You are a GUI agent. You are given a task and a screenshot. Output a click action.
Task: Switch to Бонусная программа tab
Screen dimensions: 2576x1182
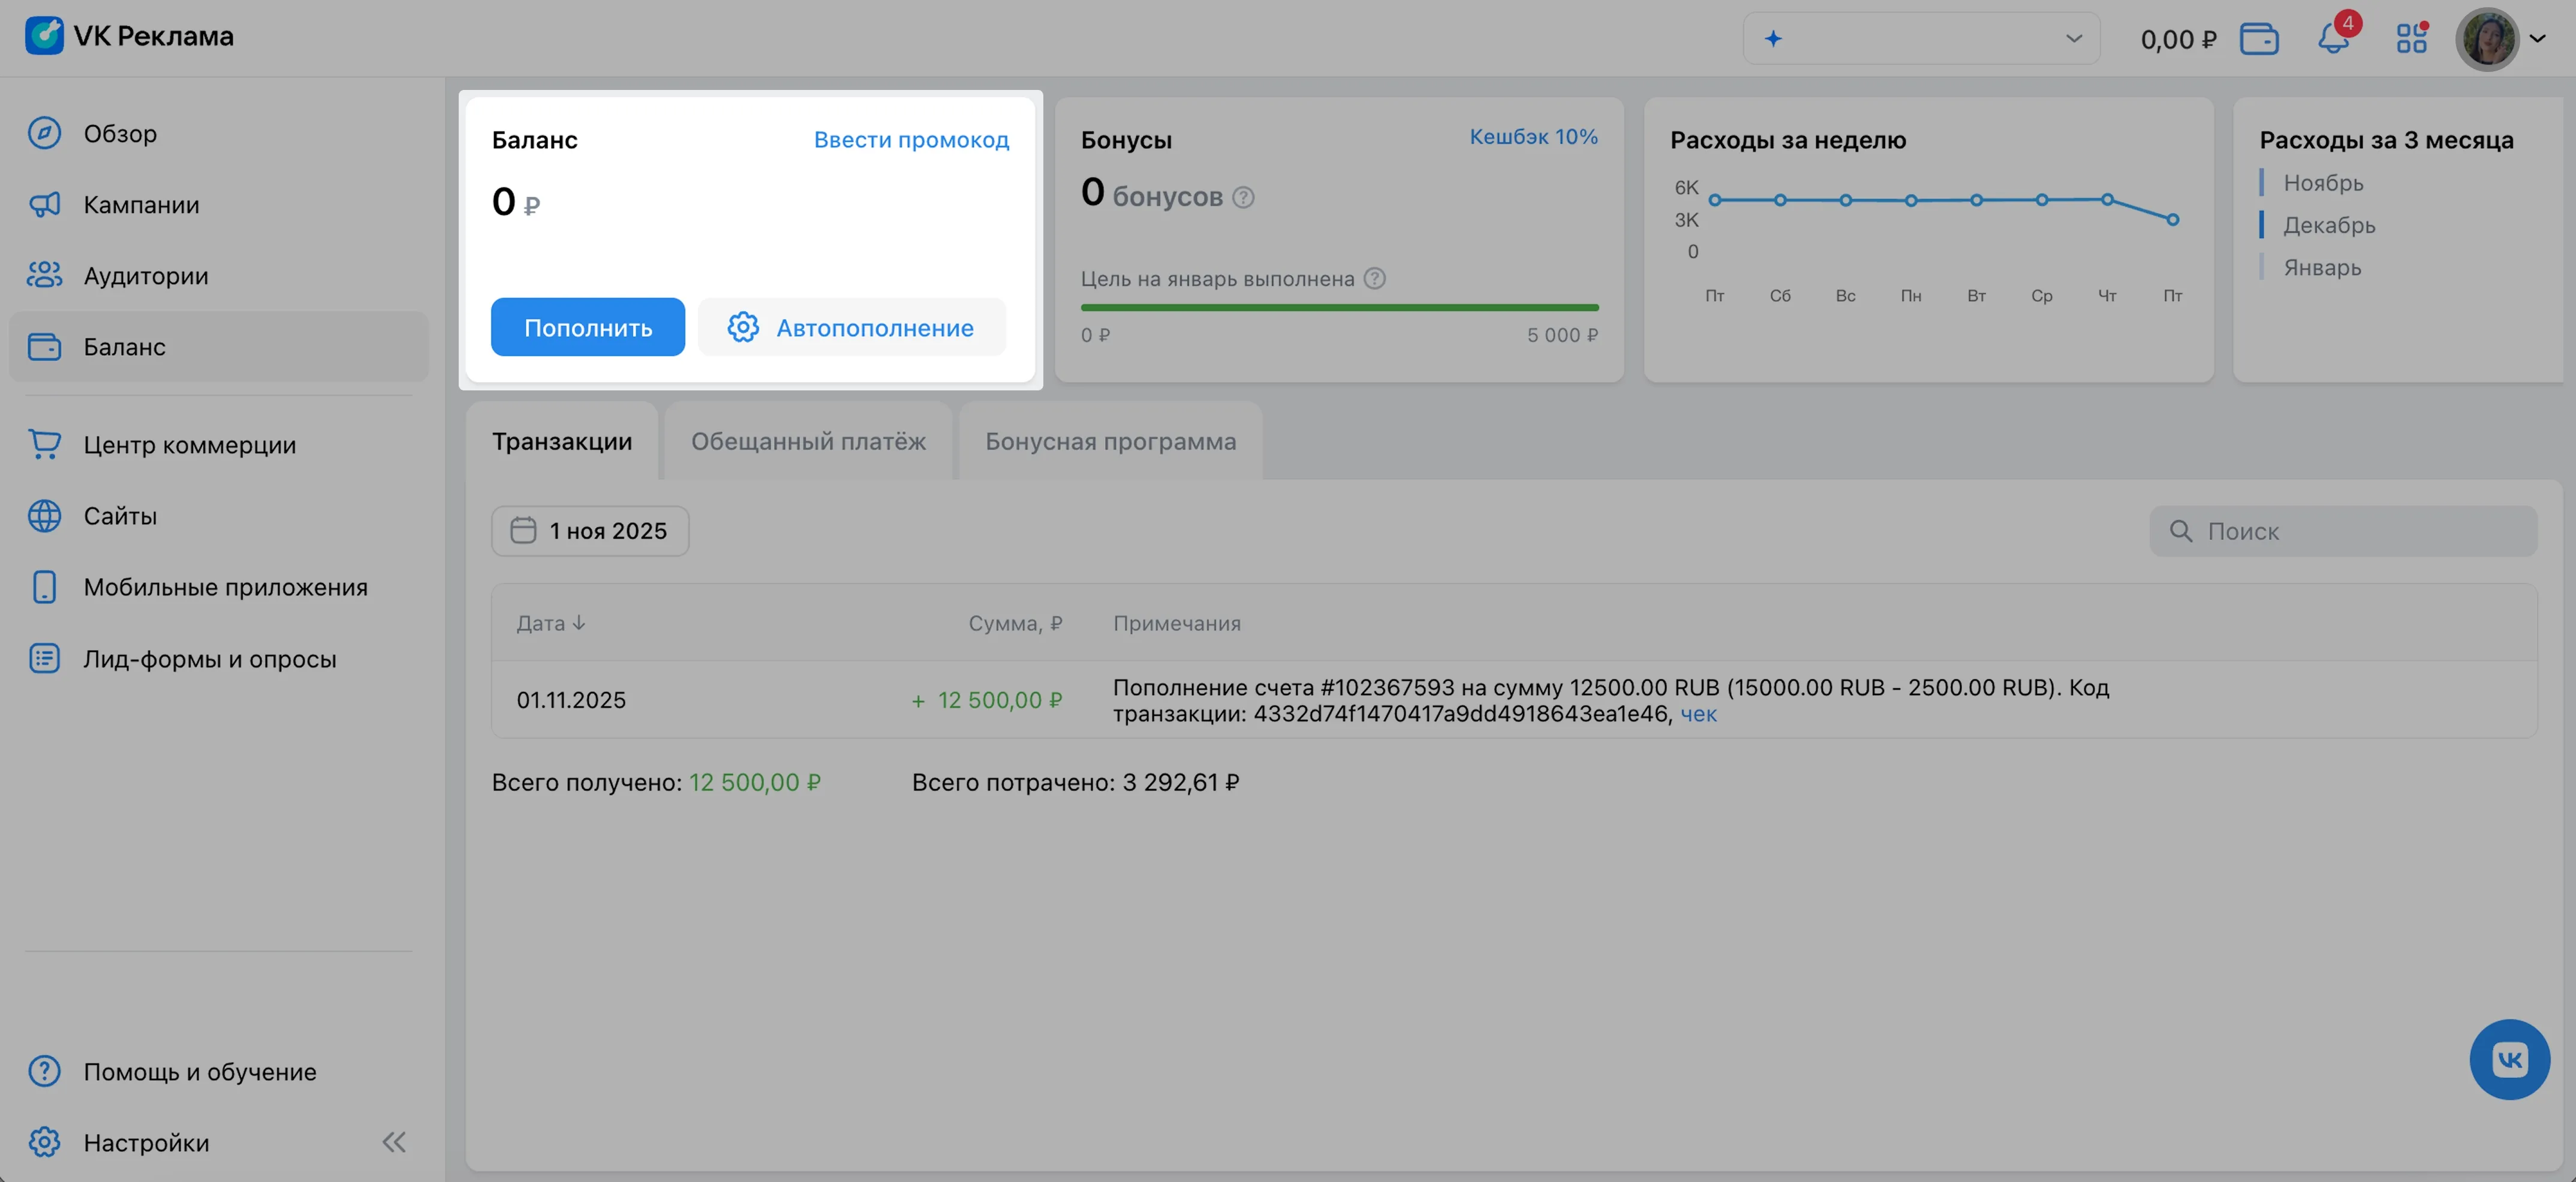(1110, 442)
